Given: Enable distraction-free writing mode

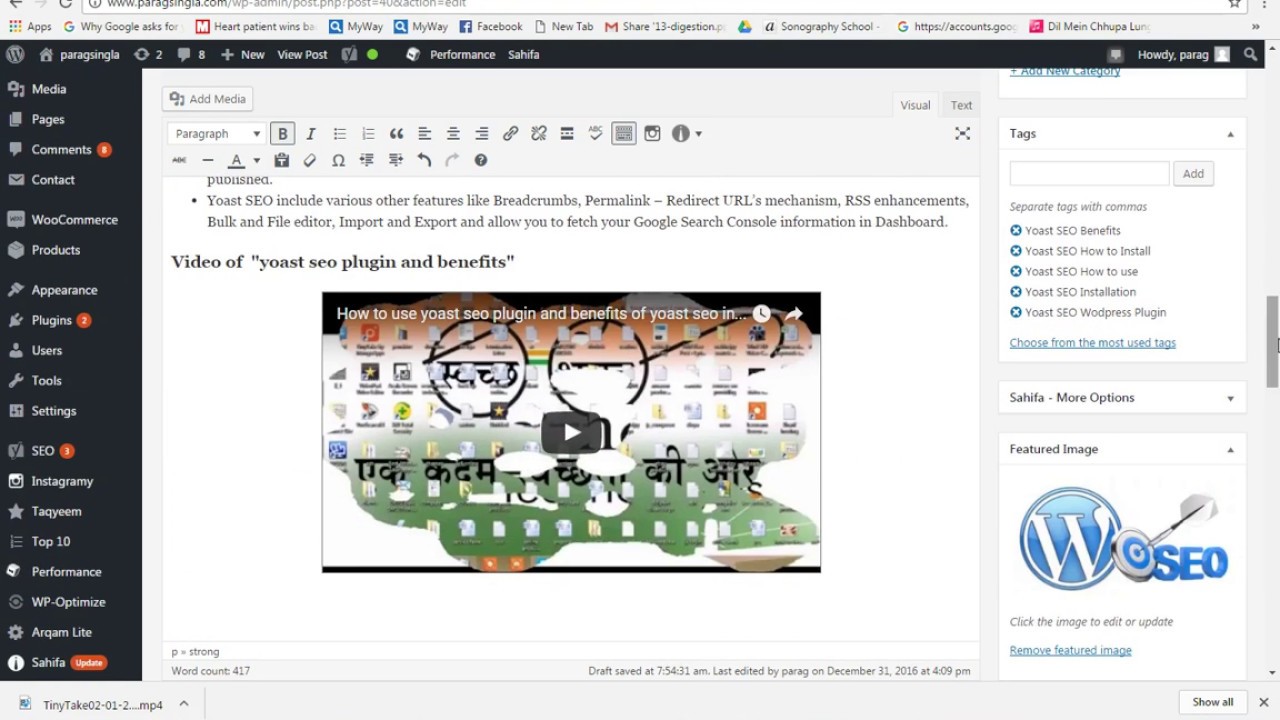Looking at the screenshot, I should click(x=962, y=133).
